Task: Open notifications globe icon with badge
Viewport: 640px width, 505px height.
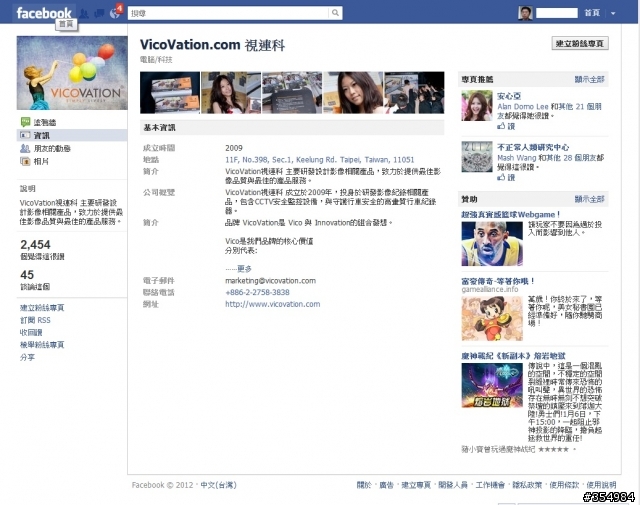Action: pyautogui.click(x=115, y=13)
